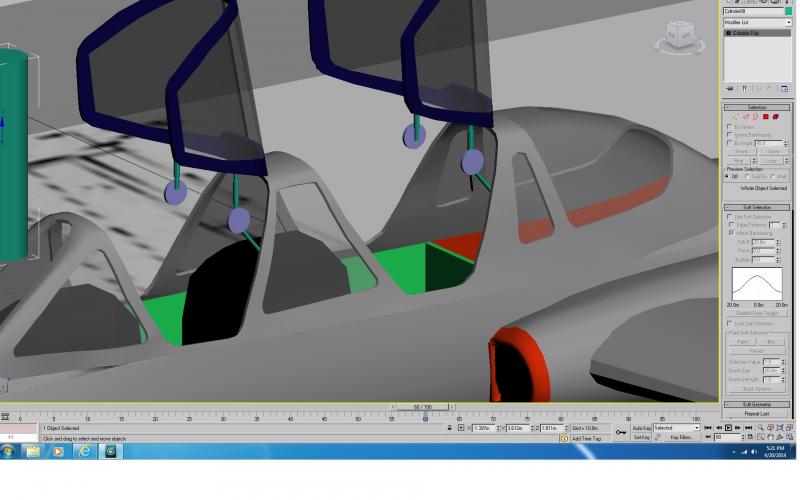Click Play Animation button
This screenshot has height=500, width=800.
[729, 428]
